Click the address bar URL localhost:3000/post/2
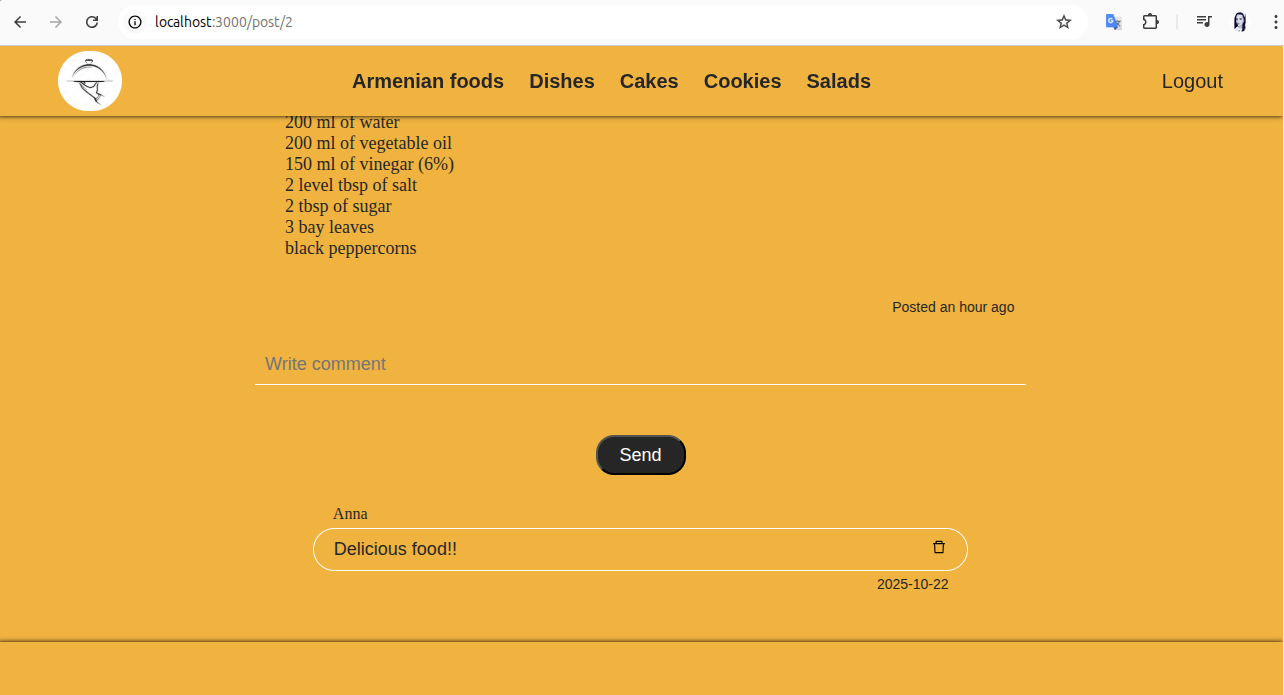 point(224,22)
